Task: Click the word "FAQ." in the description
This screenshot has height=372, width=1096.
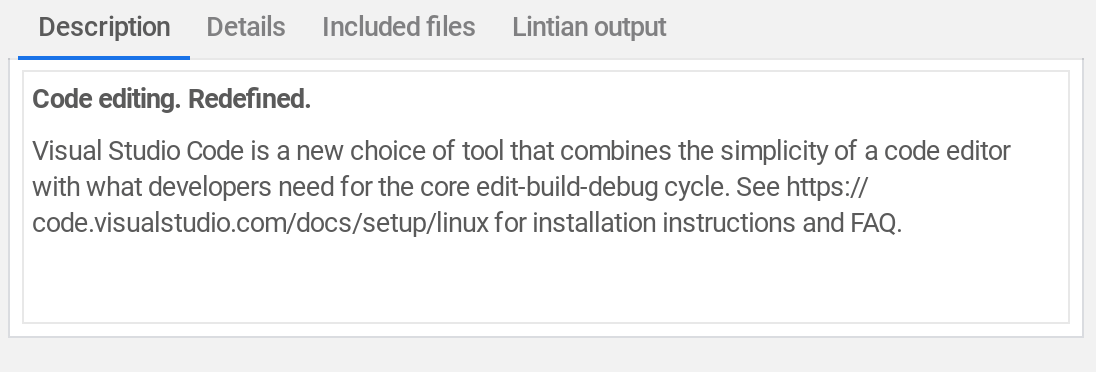Action: (876, 224)
